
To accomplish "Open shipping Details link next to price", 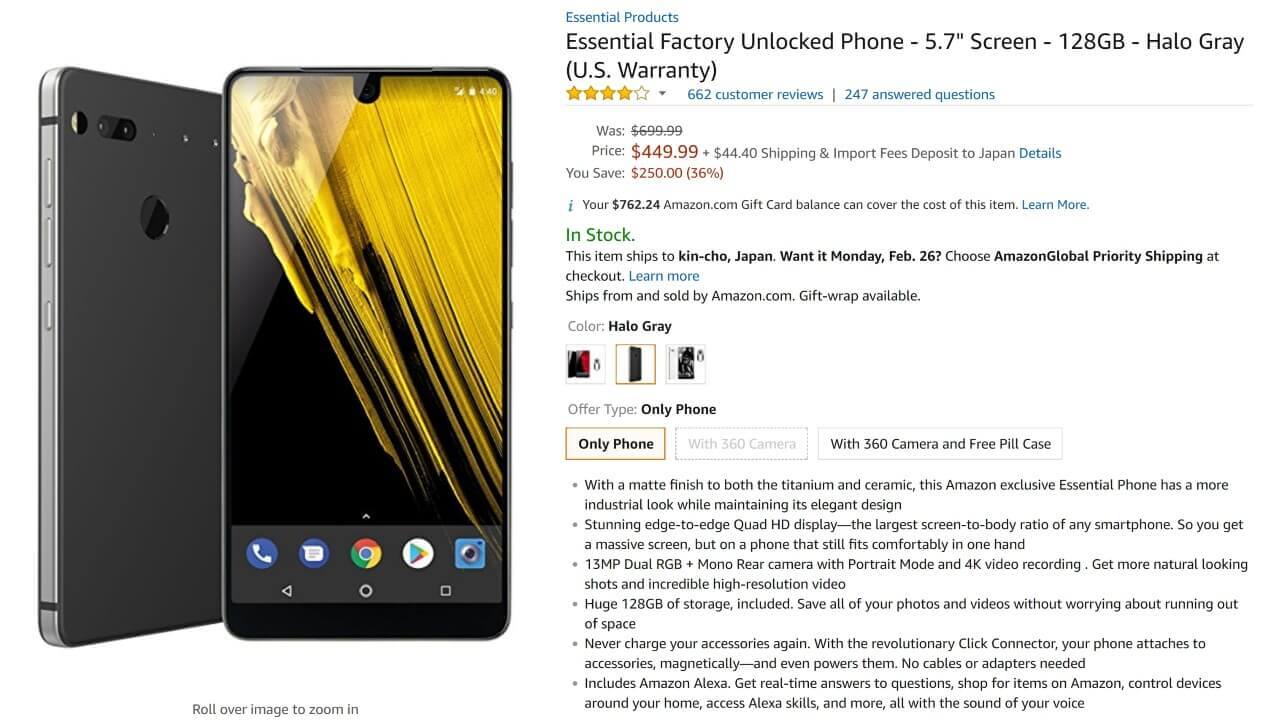I will tap(1040, 153).
